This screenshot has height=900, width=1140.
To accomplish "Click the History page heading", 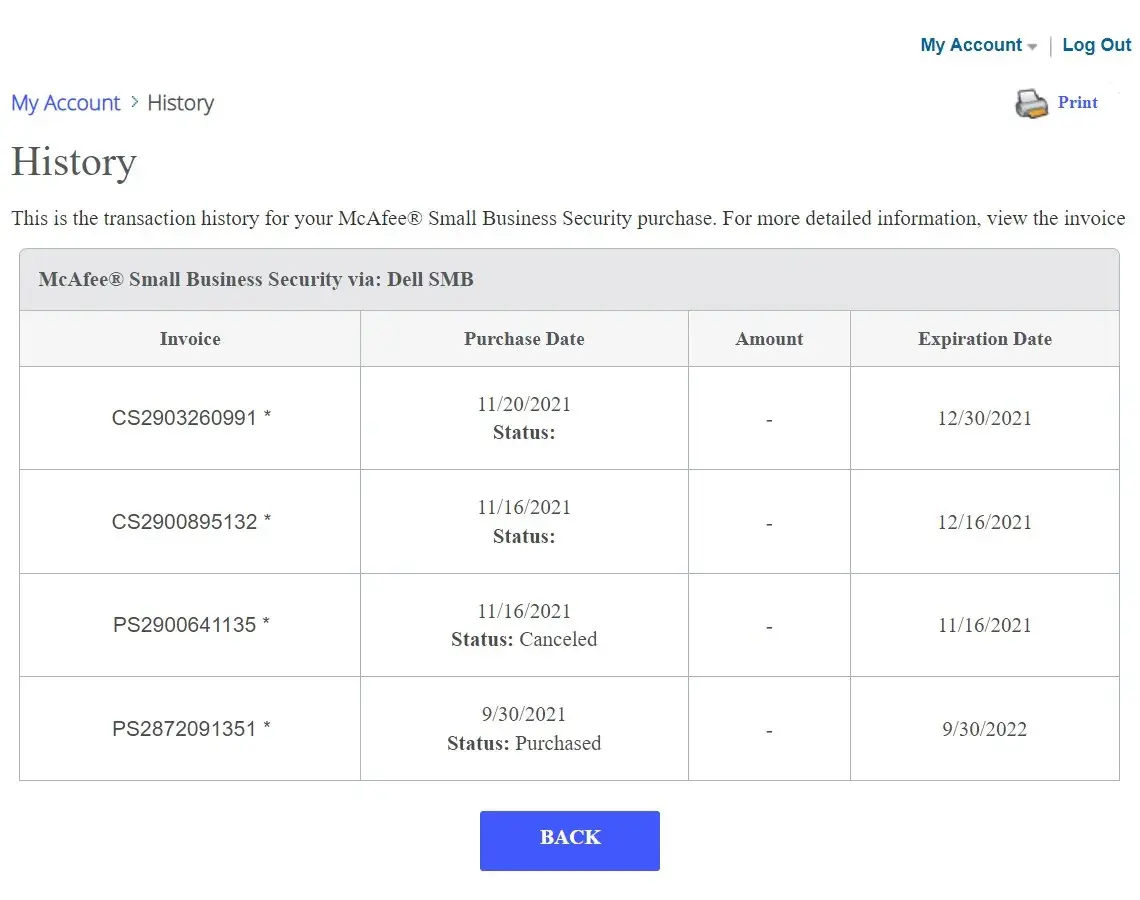I will point(74,162).
